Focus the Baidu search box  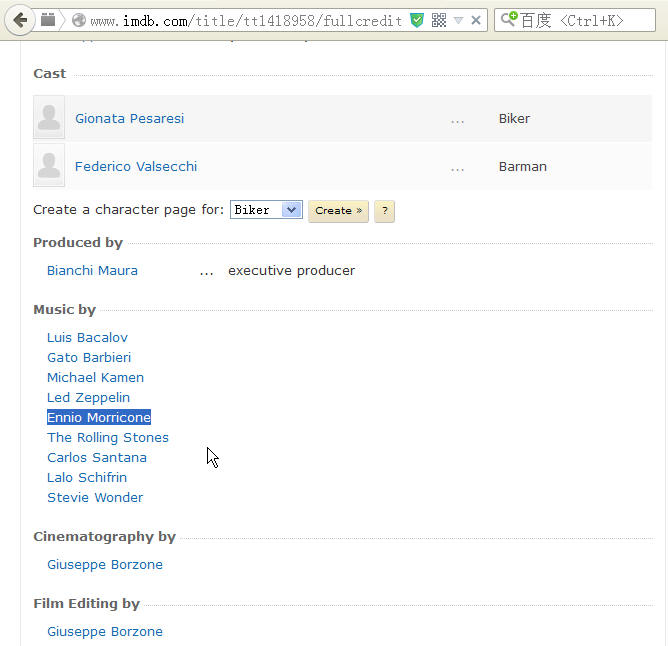pos(575,20)
